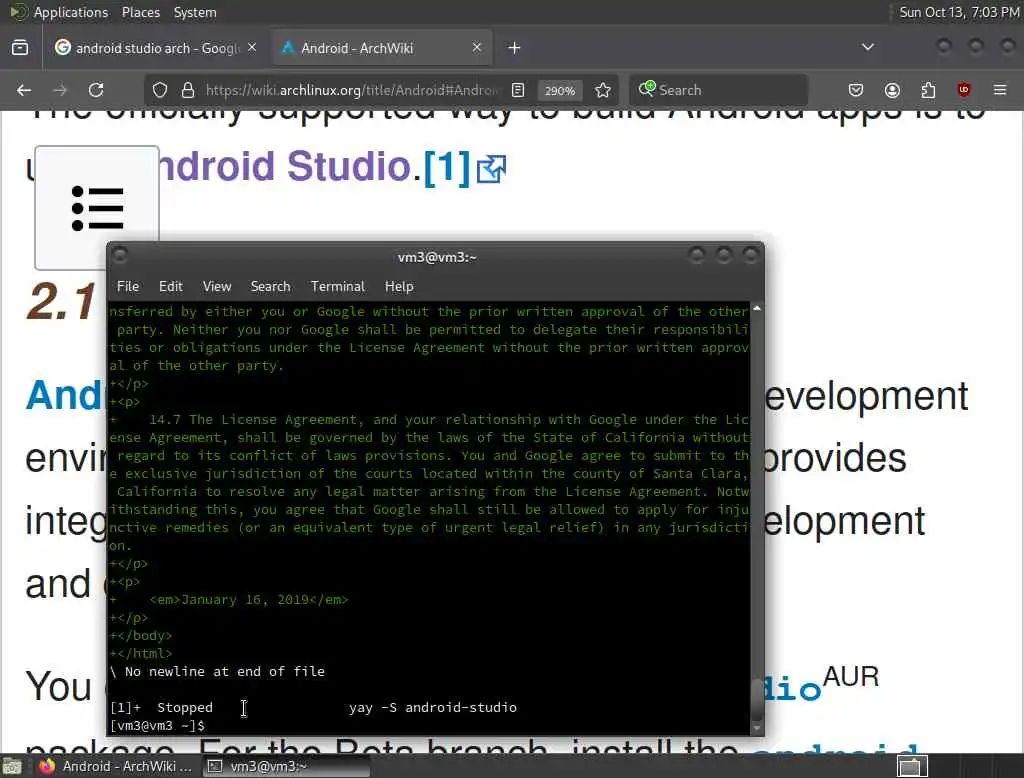Switch to Android - ArchWiki taskbar entry
This screenshot has height=778, width=1024.
[115, 766]
